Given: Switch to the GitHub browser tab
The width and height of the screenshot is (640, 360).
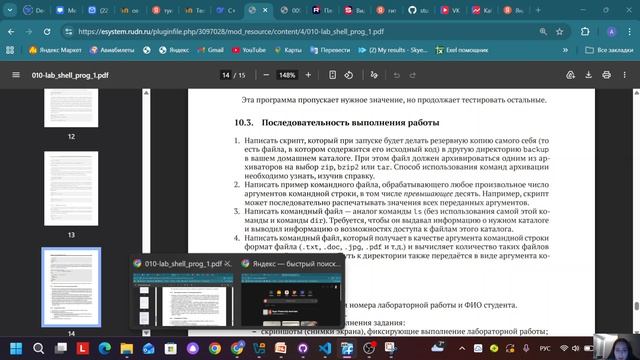Looking at the screenshot, I should 418,10.
